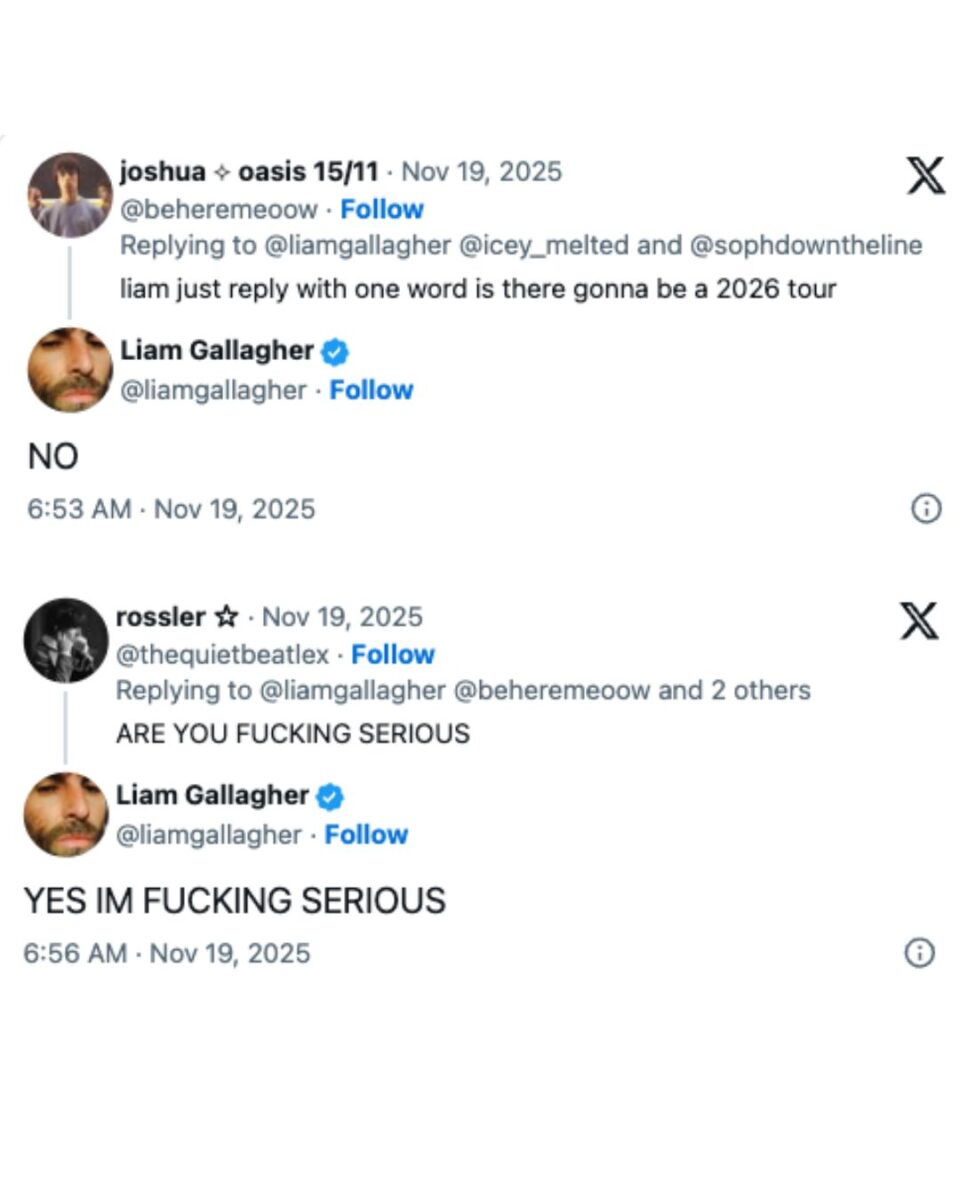
Task: Follow @thequietbeatlex account
Action: (393, 654)
